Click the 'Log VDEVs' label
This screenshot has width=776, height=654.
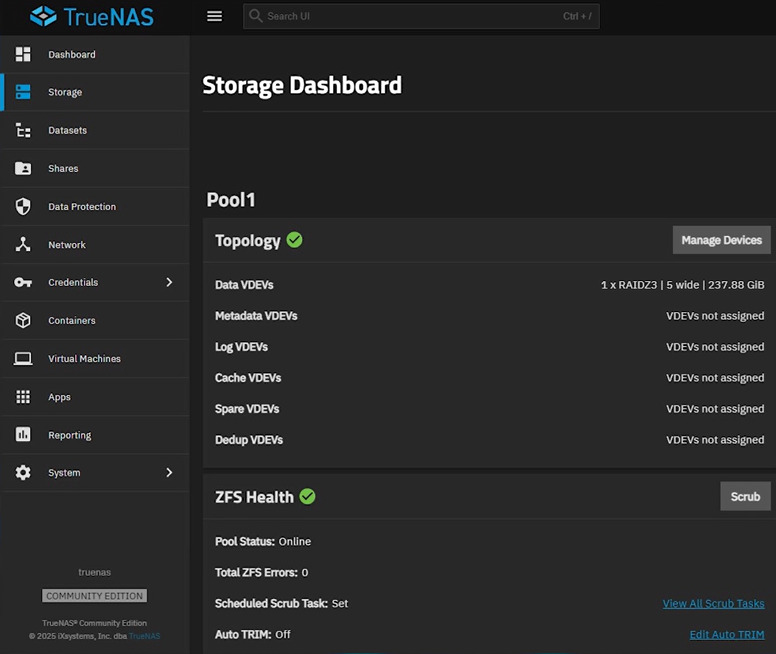[241, 347]
